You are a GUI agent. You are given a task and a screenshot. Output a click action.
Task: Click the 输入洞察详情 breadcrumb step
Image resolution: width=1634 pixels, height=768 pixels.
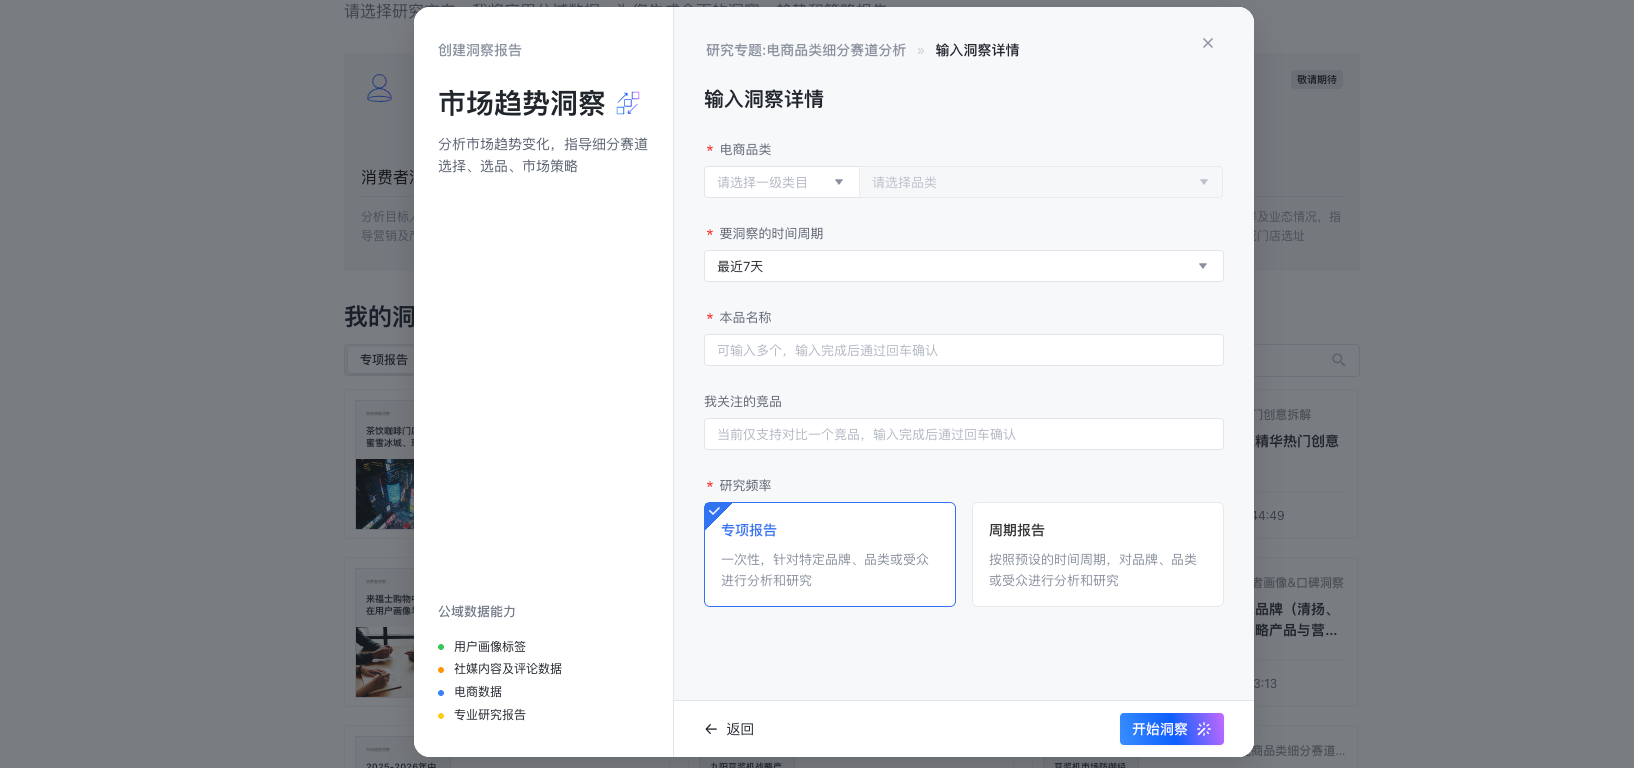click(x=977, y=50)
